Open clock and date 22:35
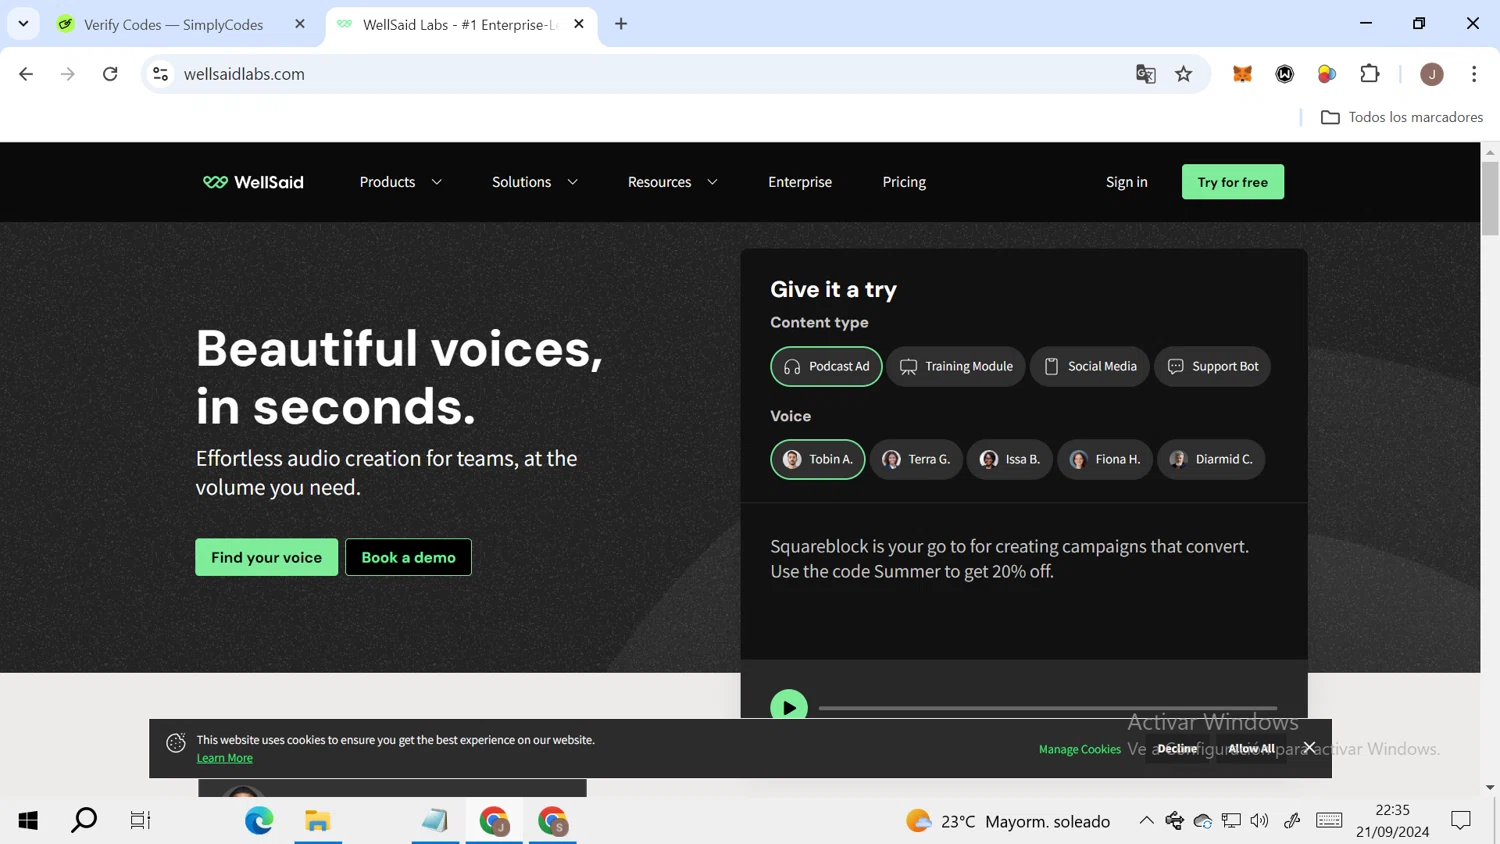This screenshot has width=1500, height=844. [x=1393, y=821]
